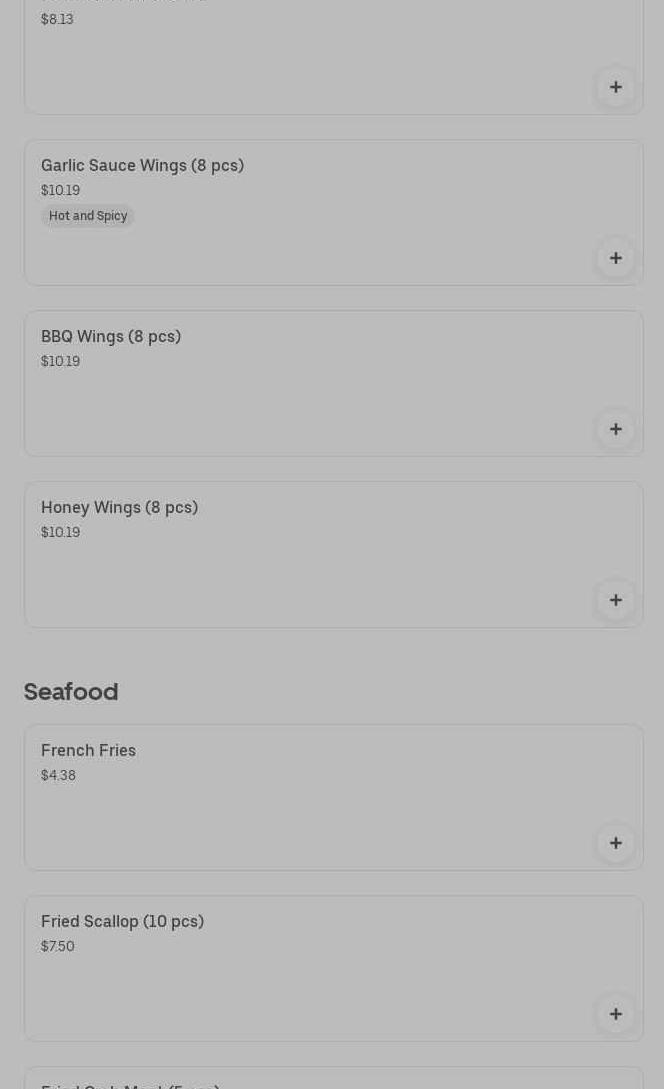This screenshot has width=664, height=1089.
Task: Click the $8.13 price label
Action: pyautogui.click(x=57, y=19)
